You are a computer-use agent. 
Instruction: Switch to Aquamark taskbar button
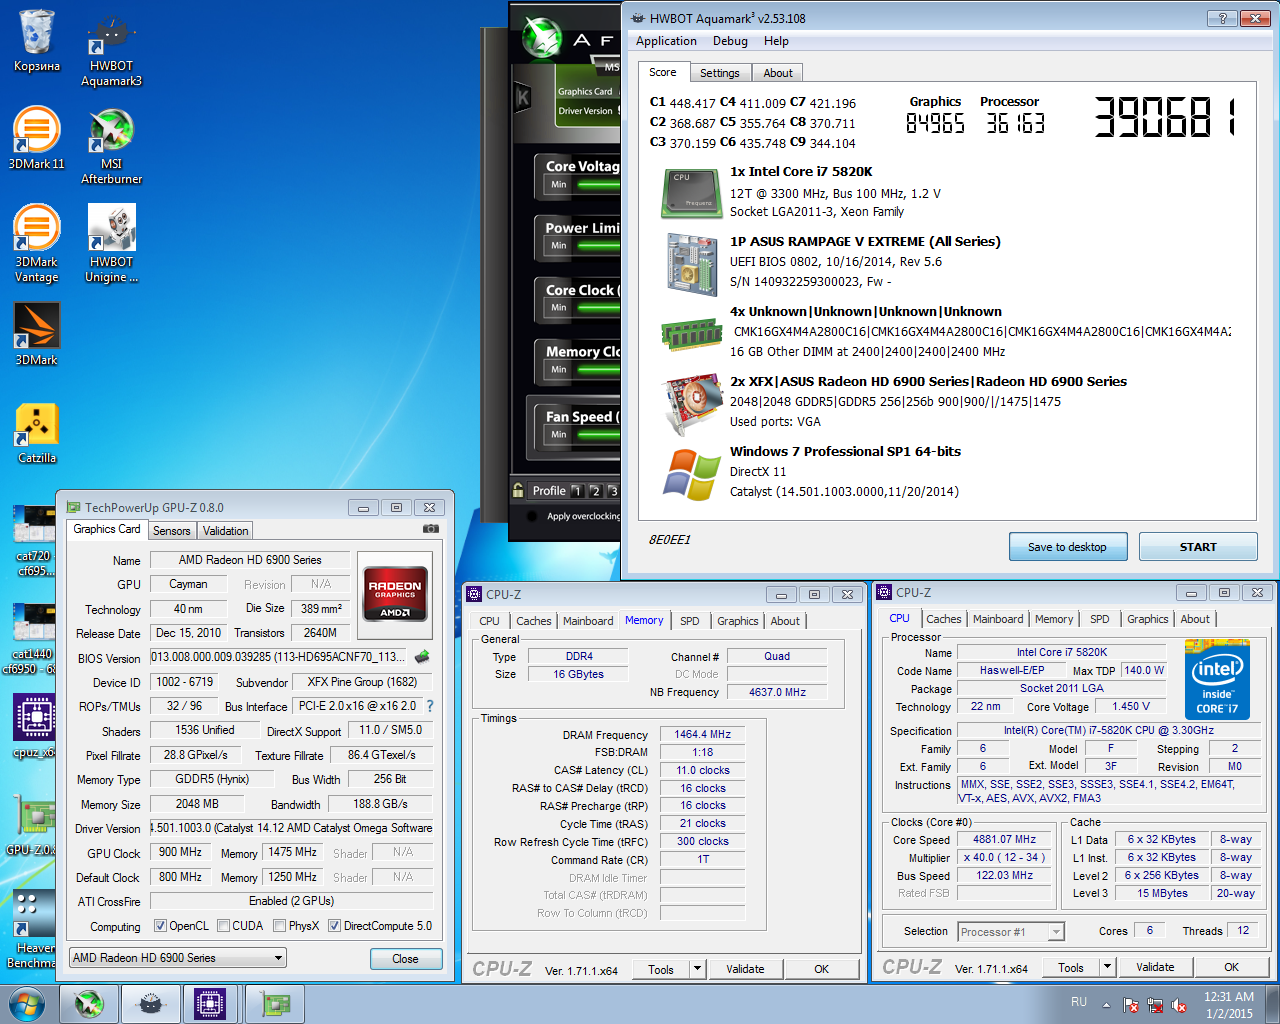pos(150,1004)
